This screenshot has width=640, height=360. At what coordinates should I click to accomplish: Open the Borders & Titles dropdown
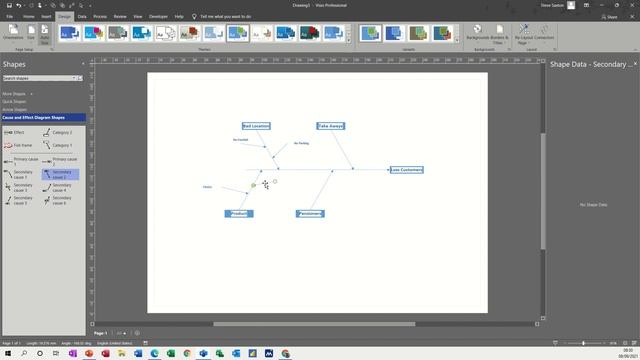click(x=499, y=34)
